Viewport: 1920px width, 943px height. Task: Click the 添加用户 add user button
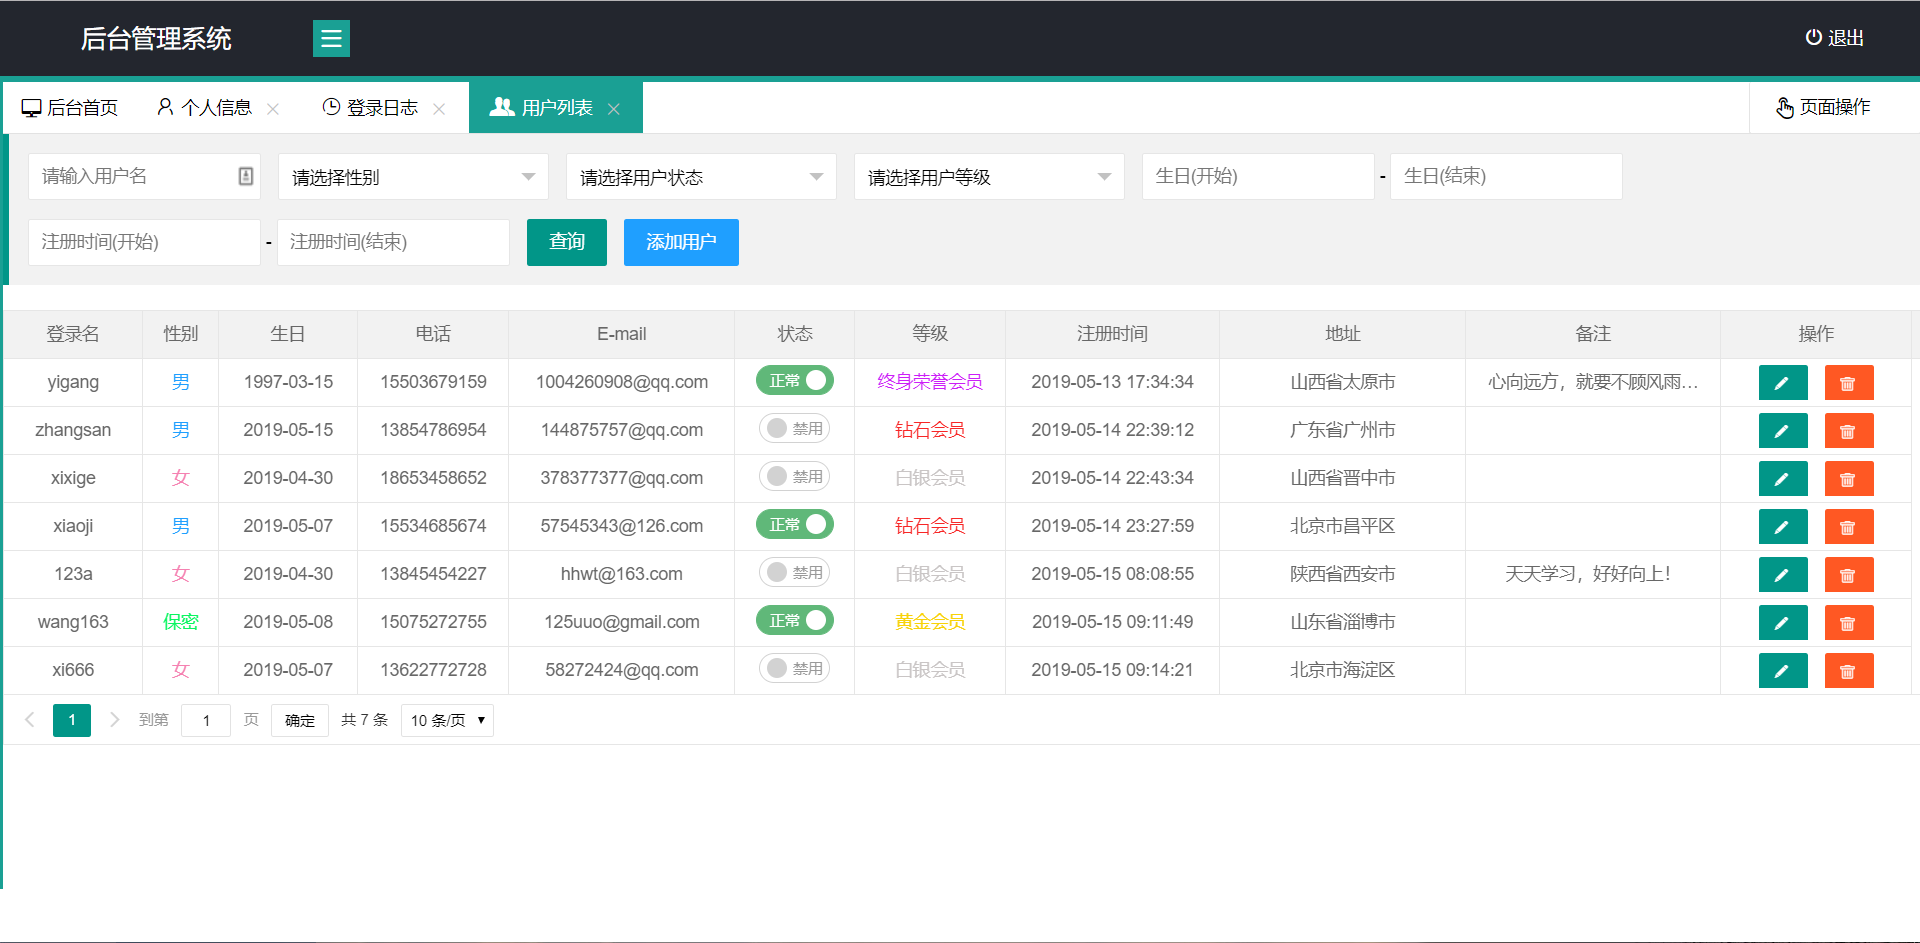681,242
